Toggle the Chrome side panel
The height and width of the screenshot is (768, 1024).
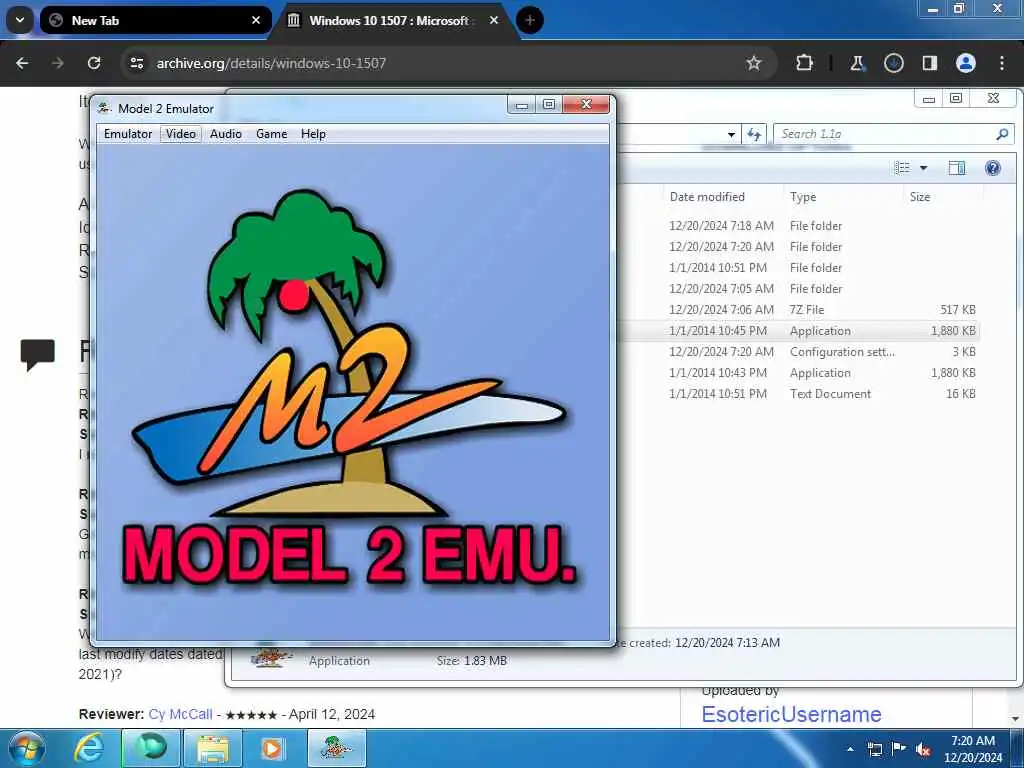[929, 63]
